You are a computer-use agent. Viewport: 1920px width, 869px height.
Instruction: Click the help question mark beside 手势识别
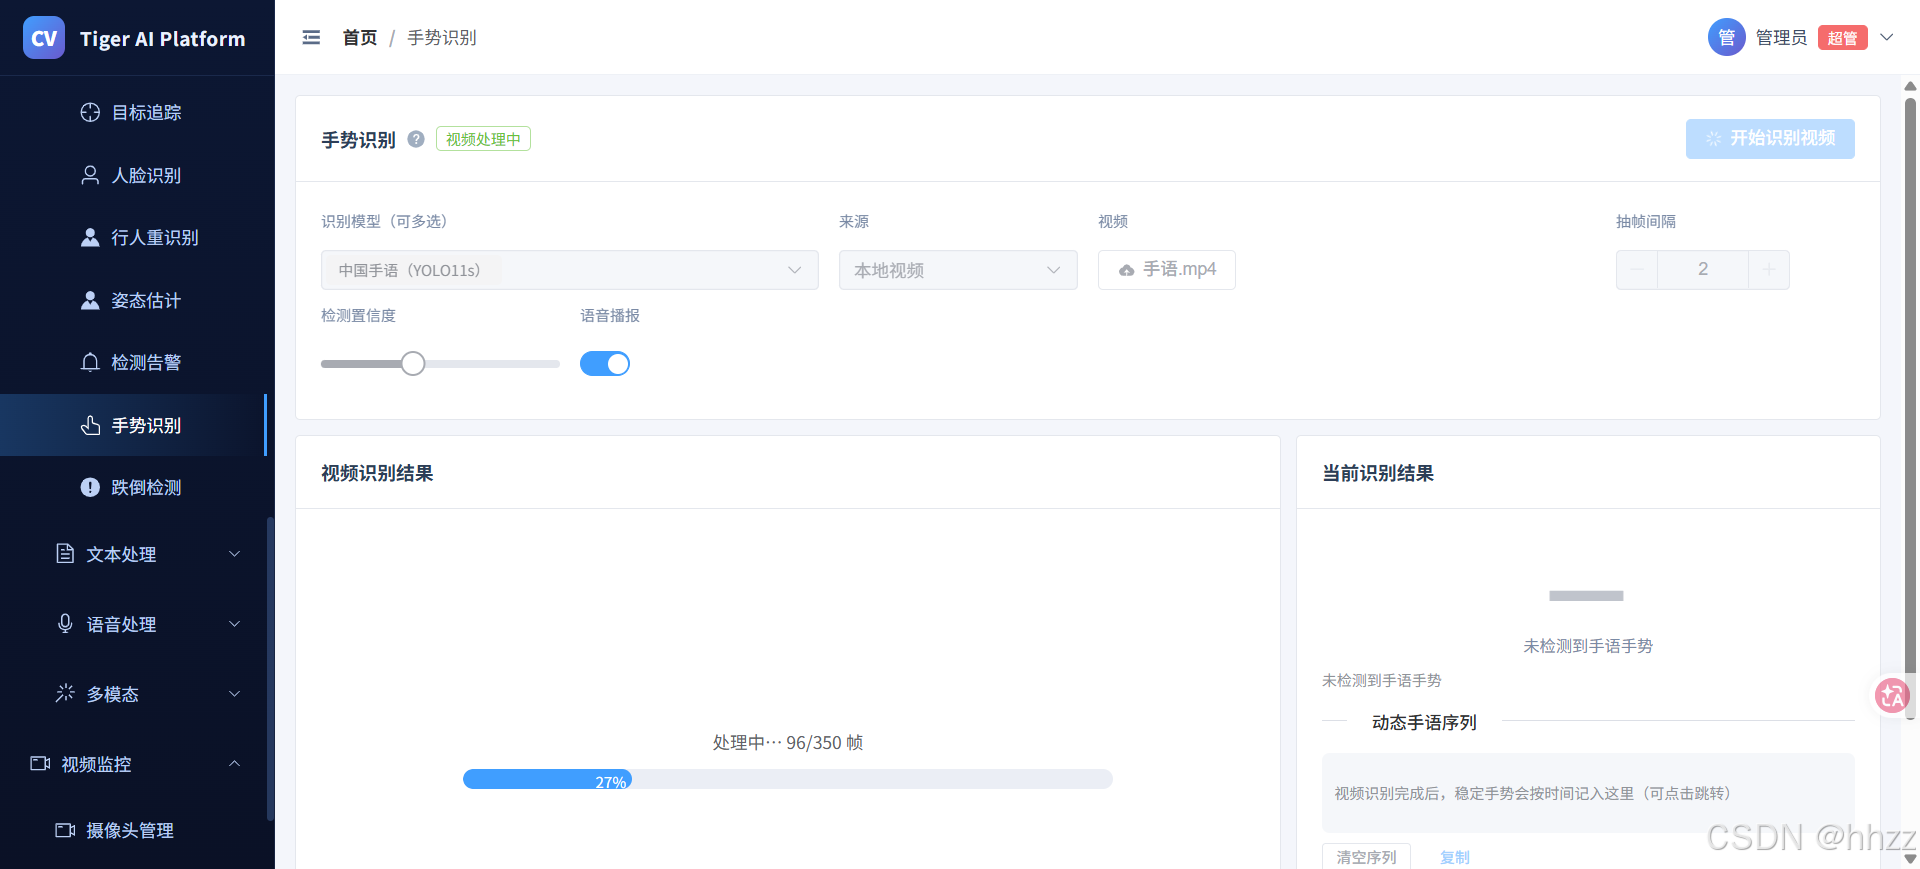tap(416, 139)
